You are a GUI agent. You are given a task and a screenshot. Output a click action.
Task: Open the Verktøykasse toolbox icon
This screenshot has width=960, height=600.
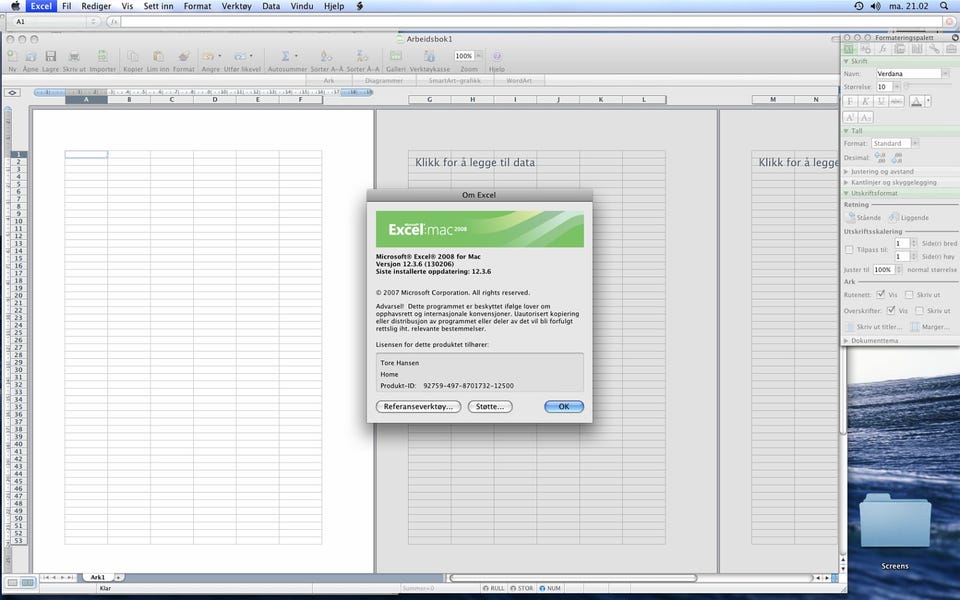pos(430,56)
